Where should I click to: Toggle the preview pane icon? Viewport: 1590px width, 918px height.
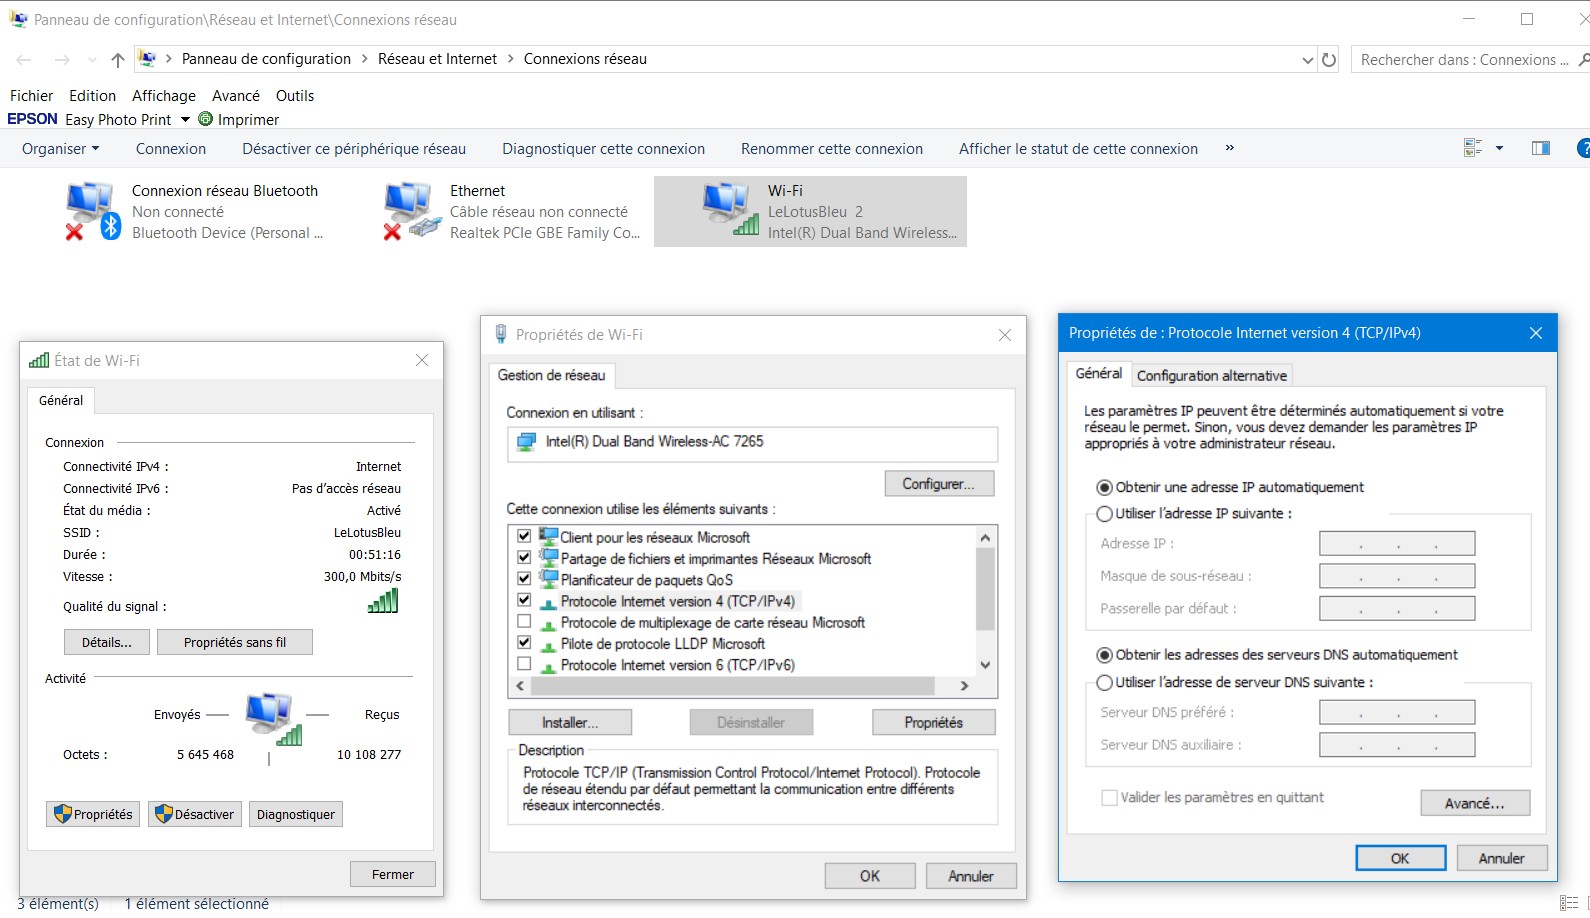point(1540,149)
